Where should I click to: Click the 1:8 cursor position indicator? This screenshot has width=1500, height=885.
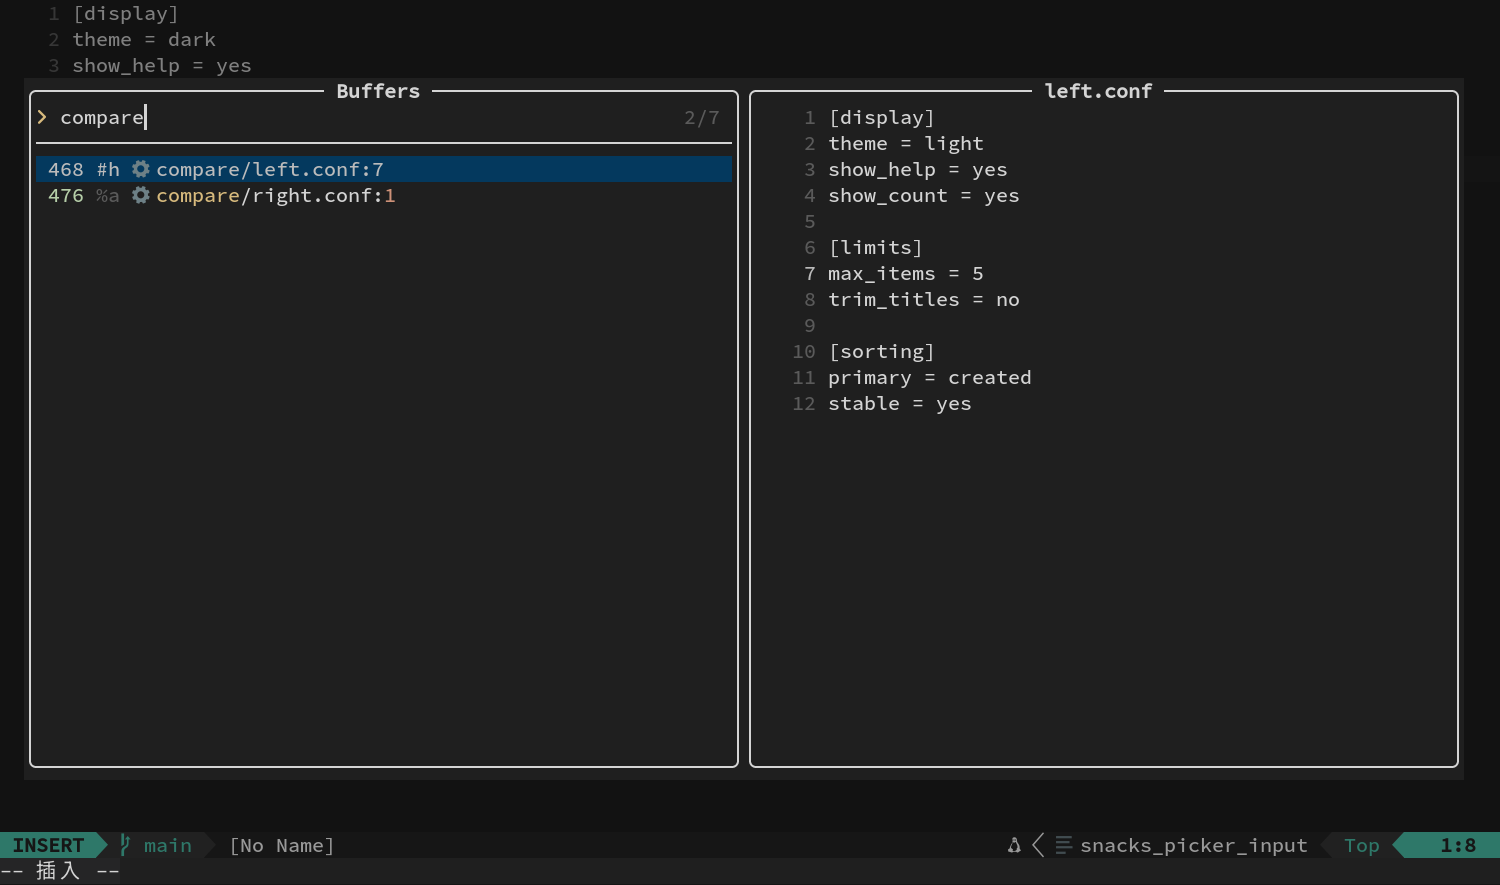click(1458, 845)
